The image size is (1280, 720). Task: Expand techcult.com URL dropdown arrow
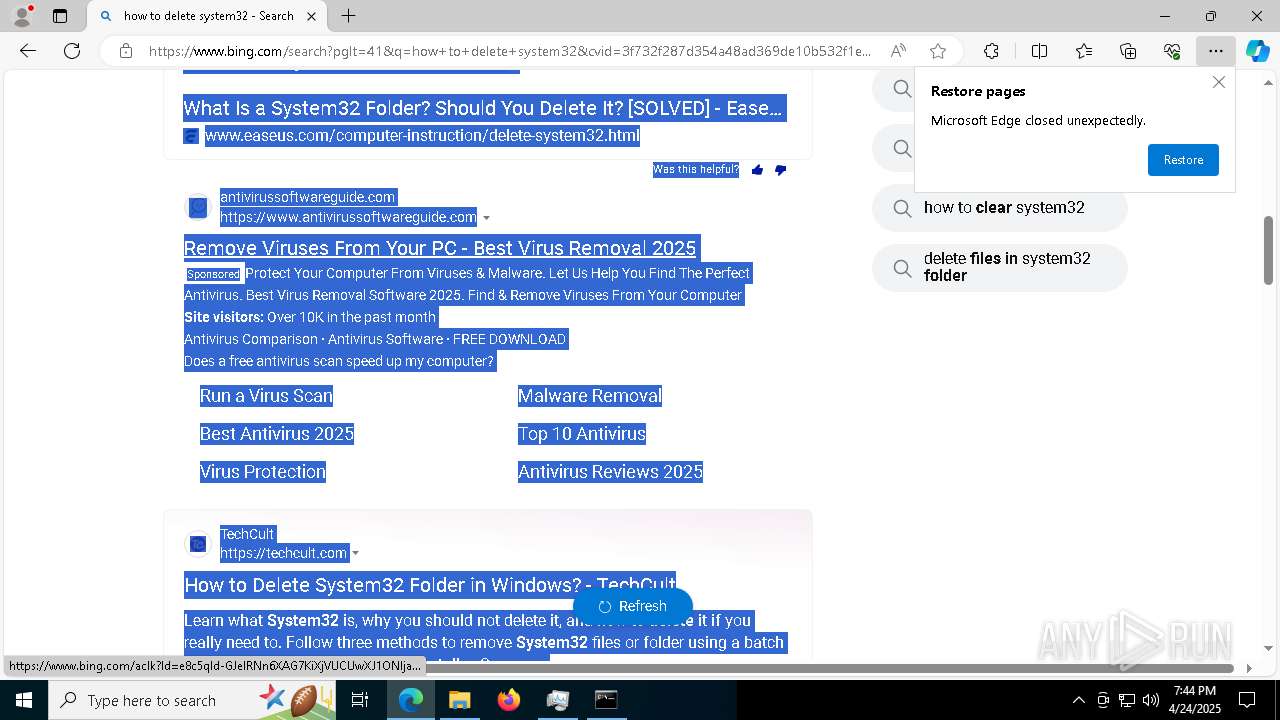pyautogui.click(x=355, y=554)
